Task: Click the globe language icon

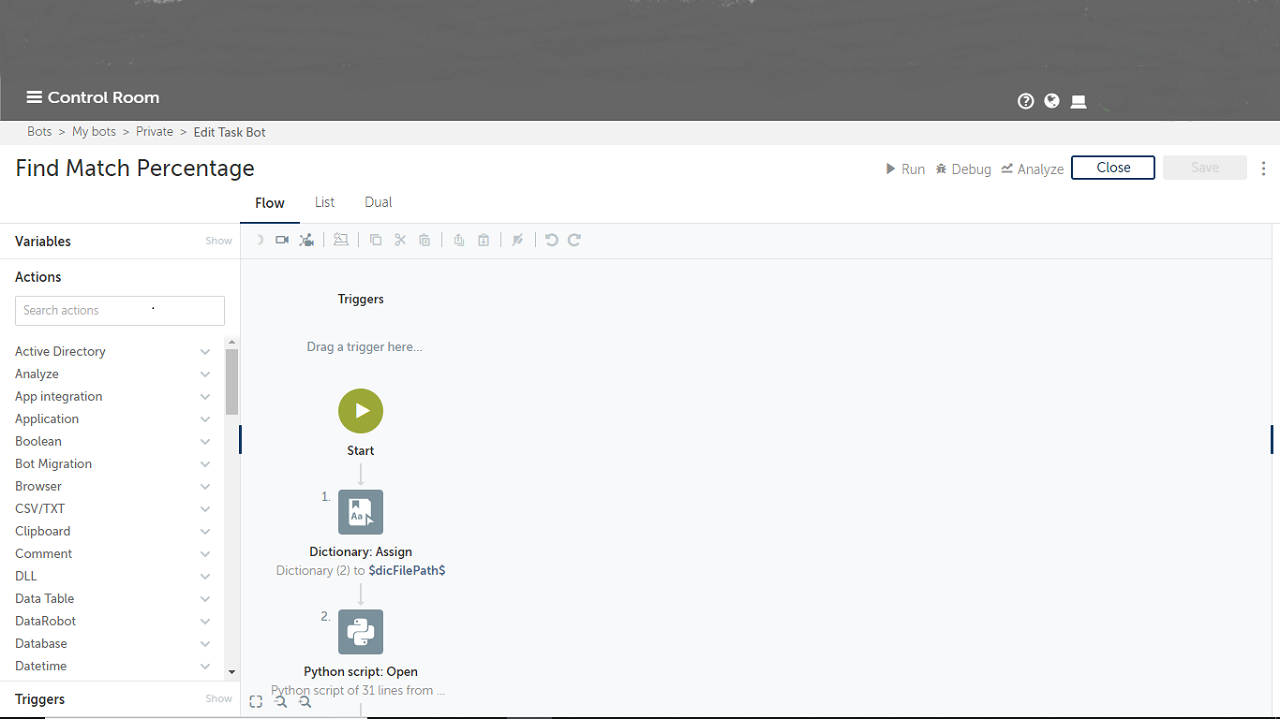Action: point(1051,101)
